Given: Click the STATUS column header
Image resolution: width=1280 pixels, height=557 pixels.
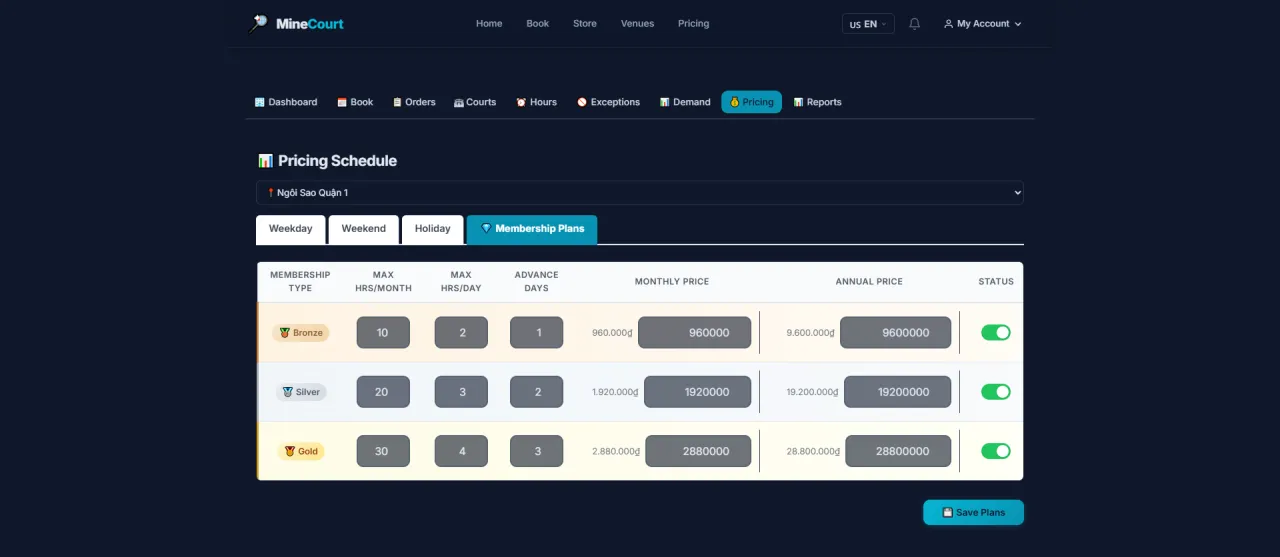Looking at the screenshot, I should (x=996, y=282).
